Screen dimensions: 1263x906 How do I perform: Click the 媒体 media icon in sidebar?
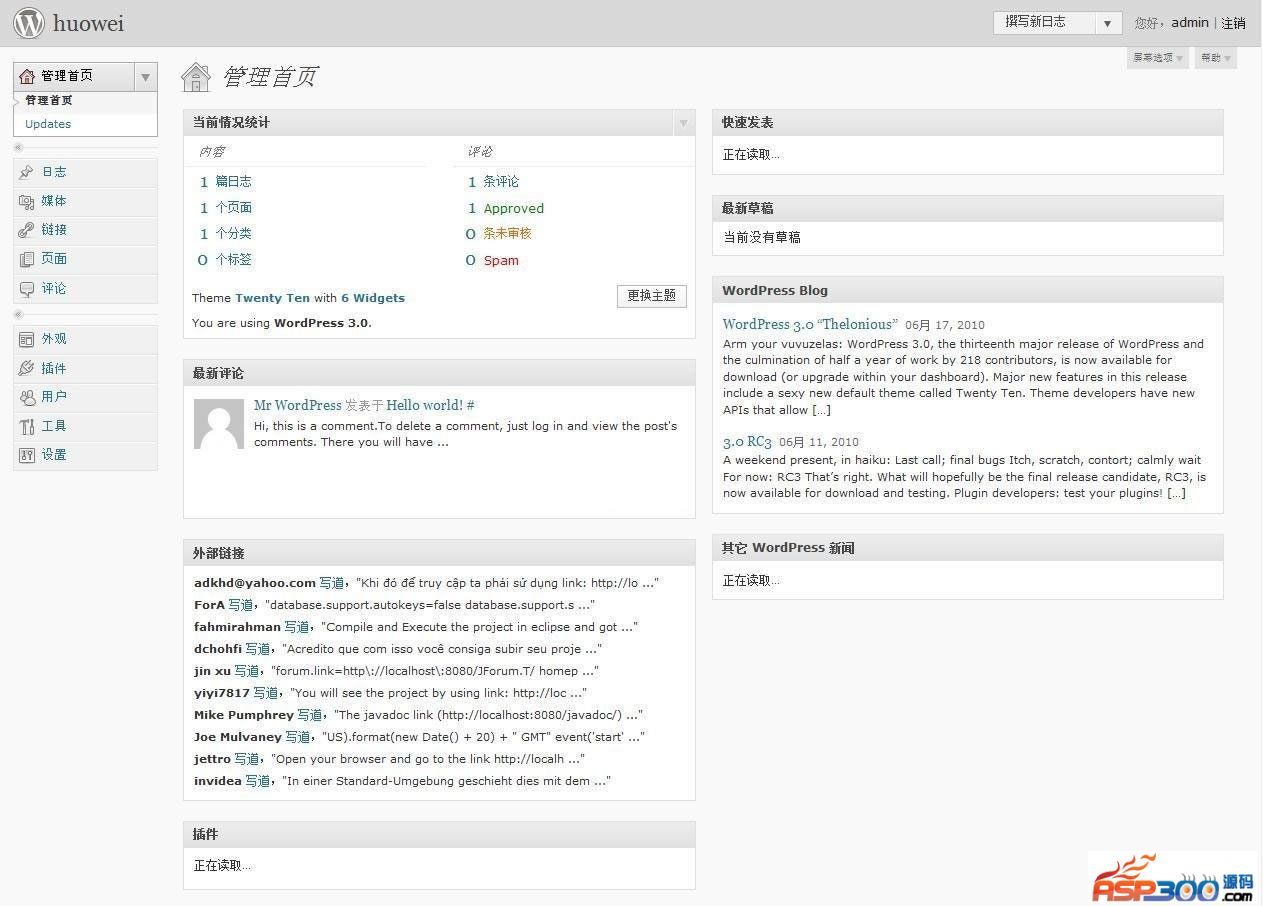pyautogui.click(x=27, y=201)
